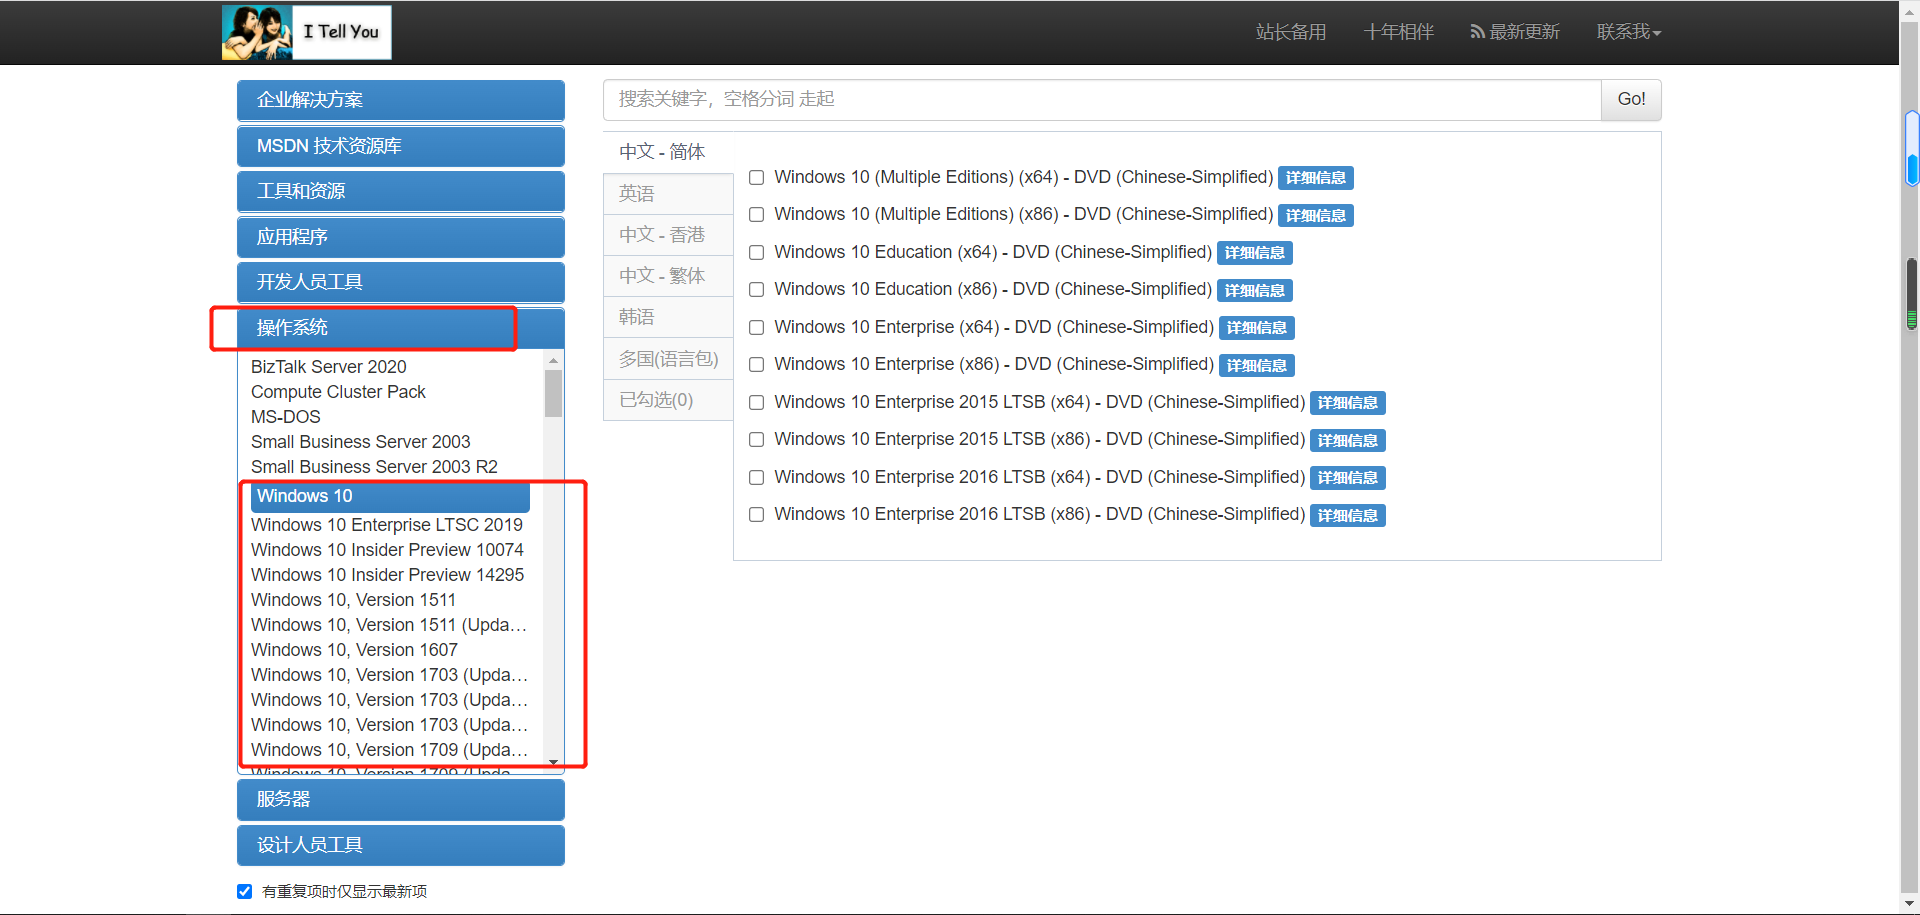Click the RSS icon beside 最新更新
This screenshot has height=915, width=1920.
click(1478, 31)
